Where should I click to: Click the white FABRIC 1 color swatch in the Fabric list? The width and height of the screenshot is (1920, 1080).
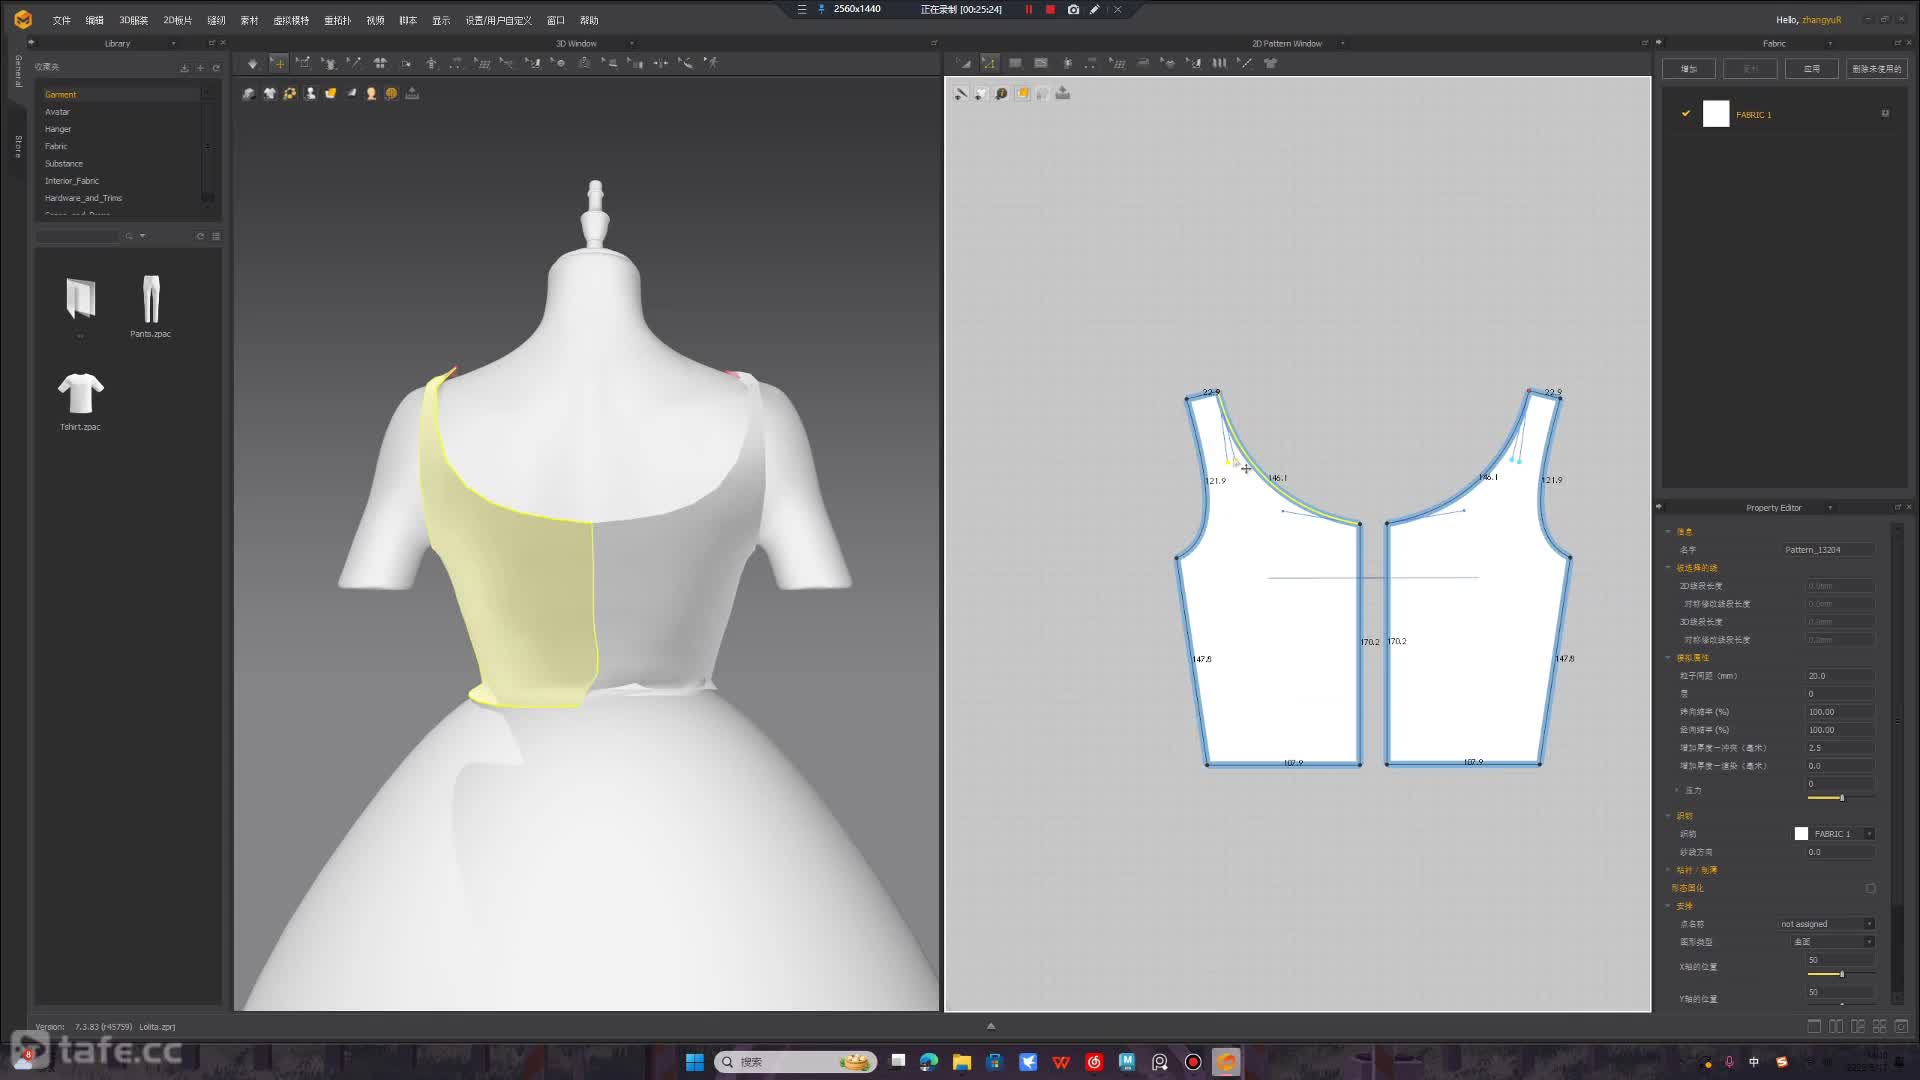tap(1716, 114)
